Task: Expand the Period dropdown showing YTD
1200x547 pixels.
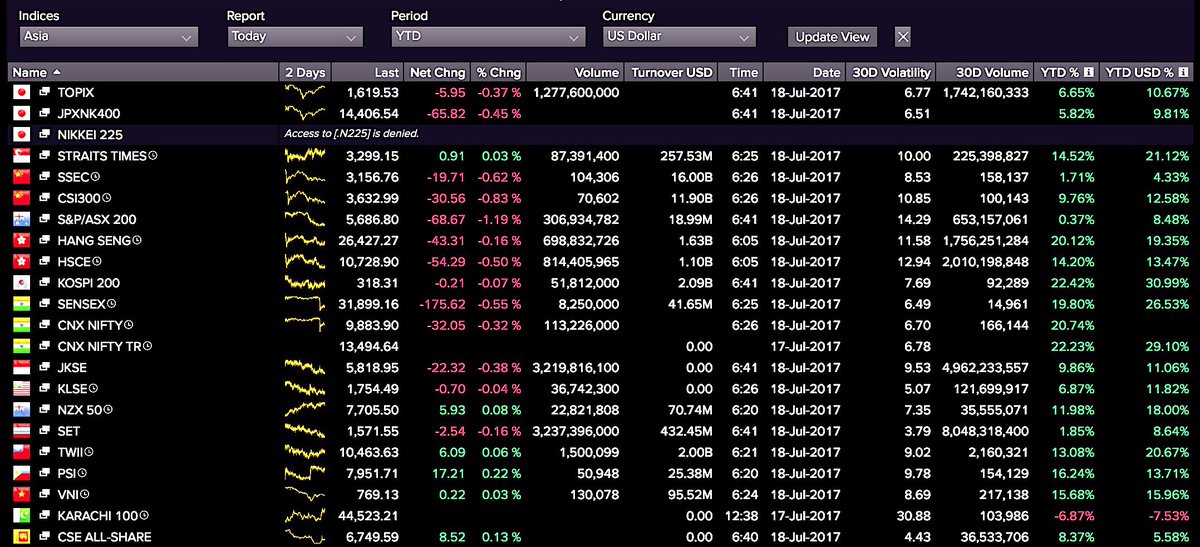Action: pos(488,37)
